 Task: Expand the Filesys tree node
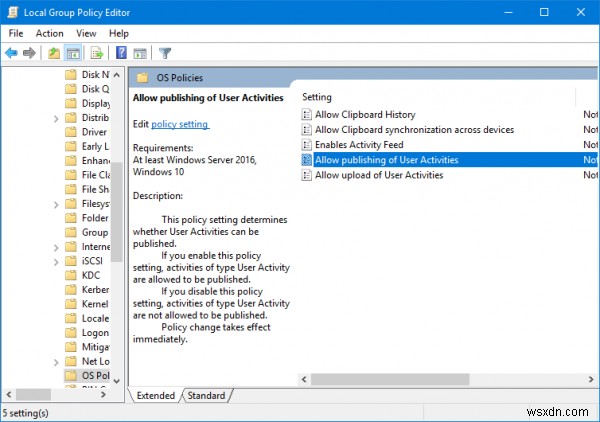[56, 205]
